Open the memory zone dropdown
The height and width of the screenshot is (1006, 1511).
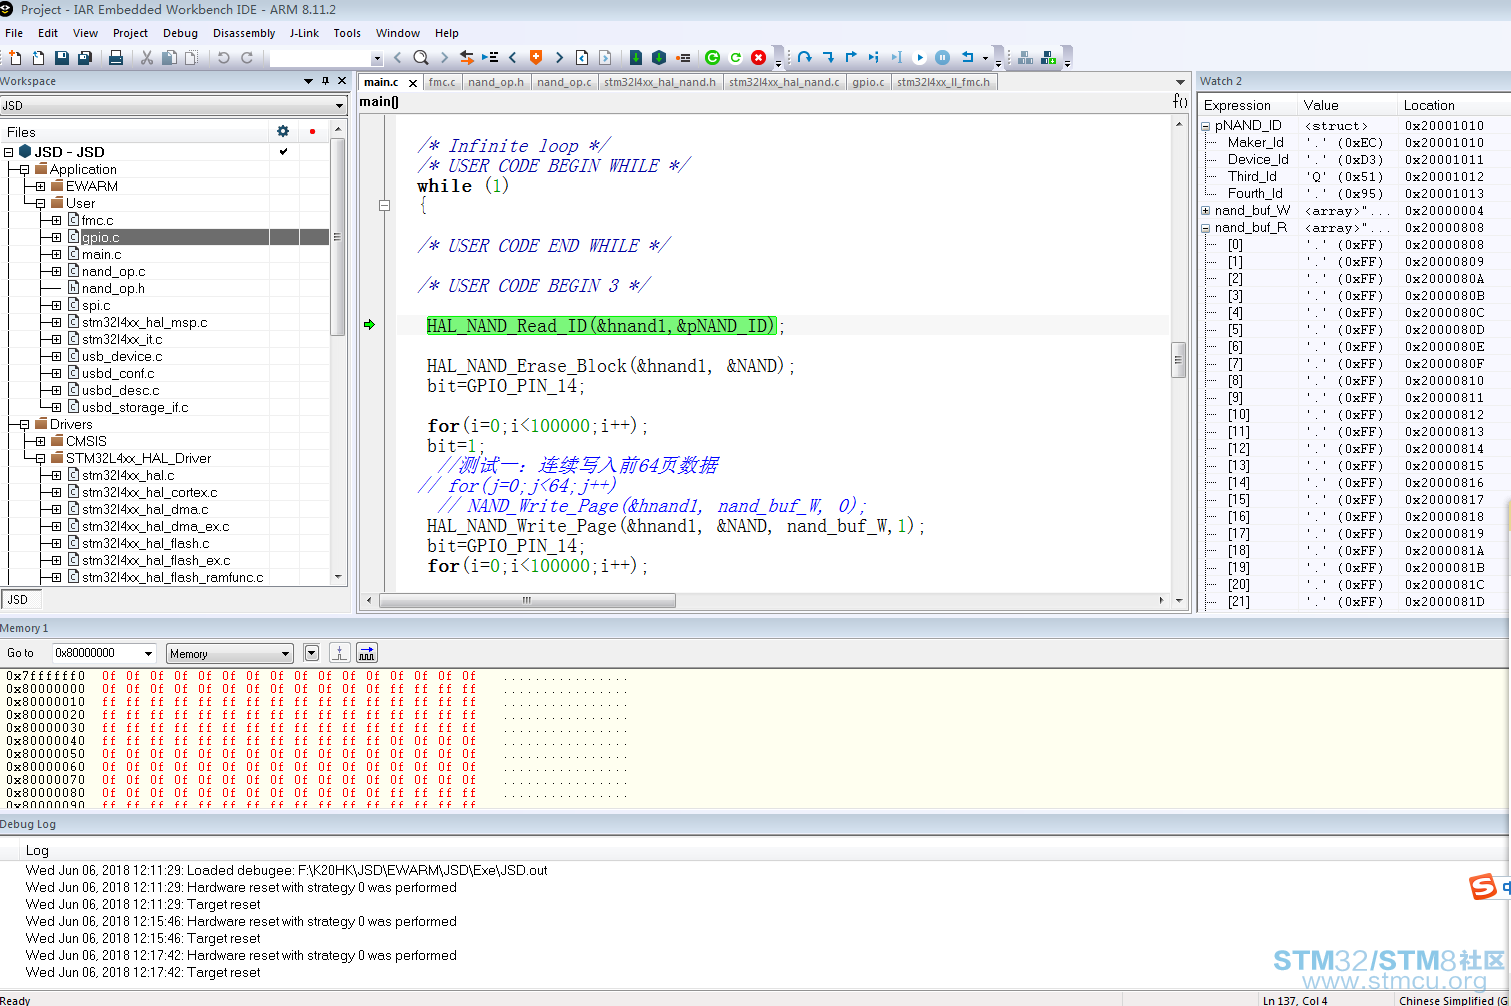(x=285, y=654)
